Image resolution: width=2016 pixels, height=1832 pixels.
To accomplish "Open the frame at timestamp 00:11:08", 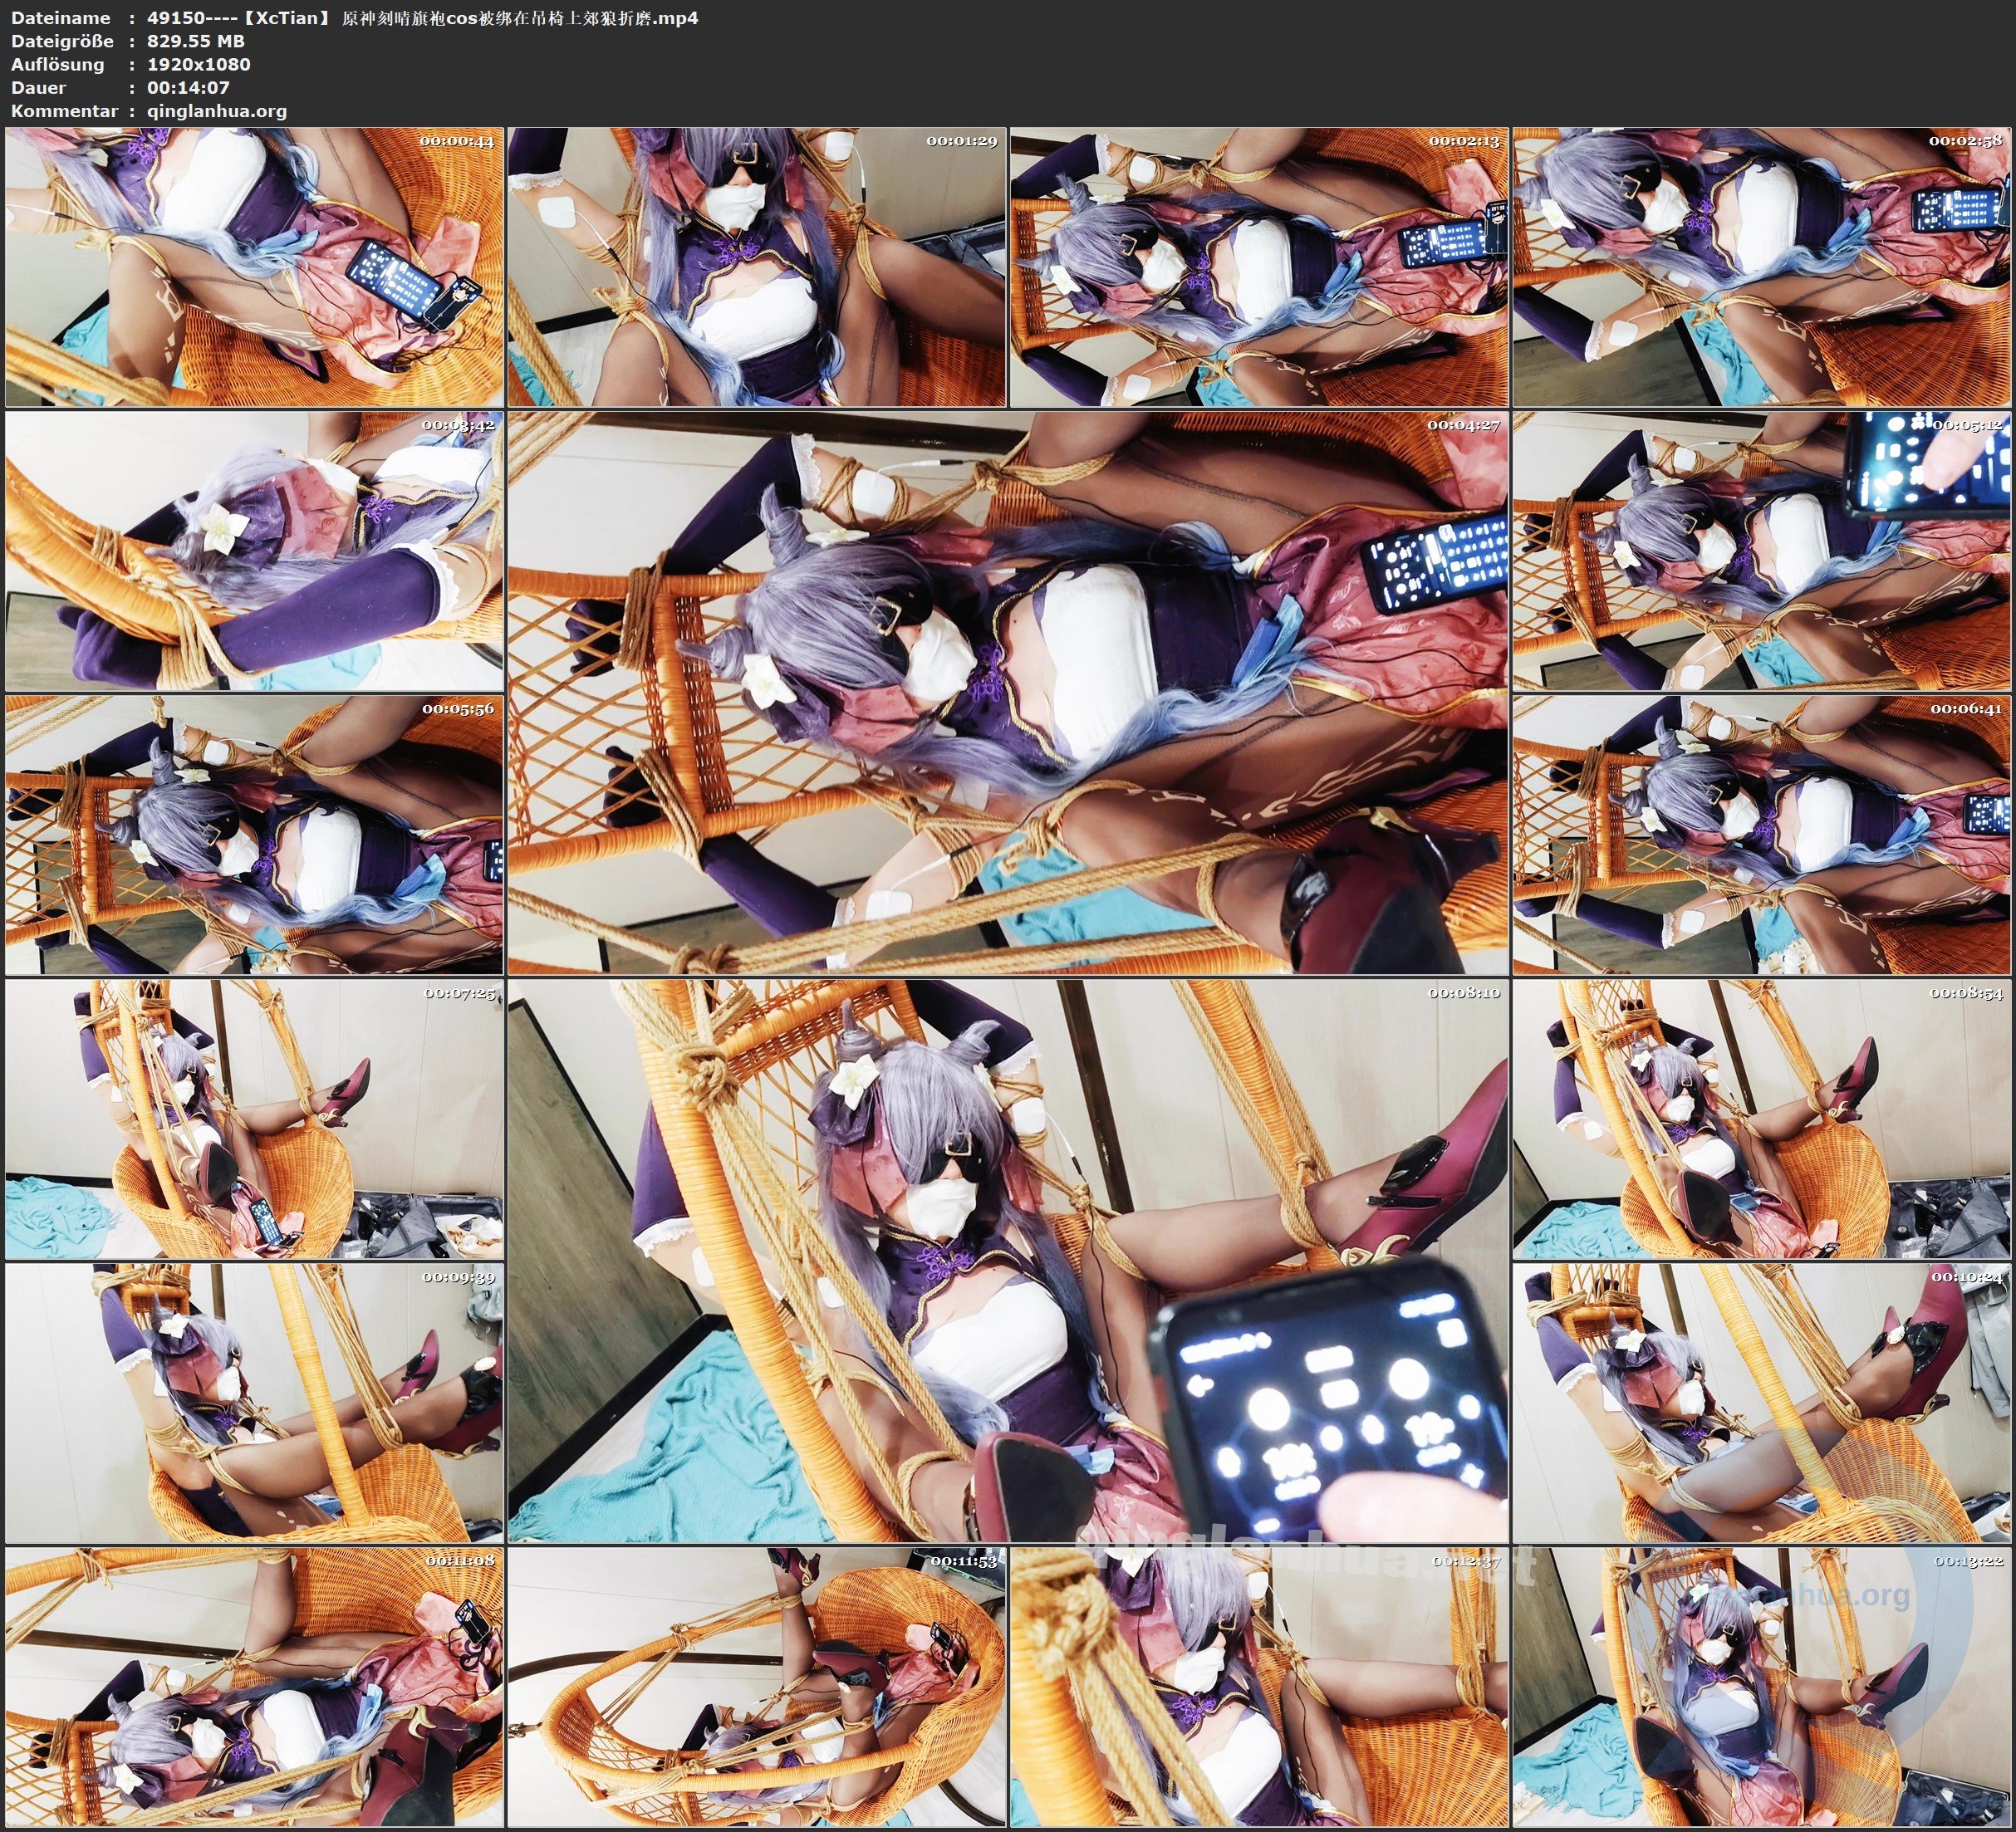I will (254, 1687).
